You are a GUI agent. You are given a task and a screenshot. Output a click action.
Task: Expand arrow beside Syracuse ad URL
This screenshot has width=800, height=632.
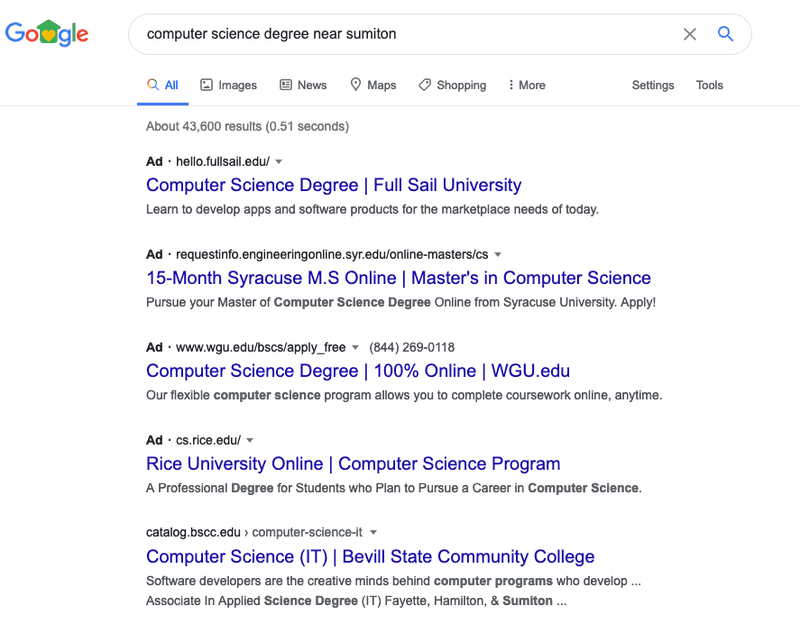point(498,255)
